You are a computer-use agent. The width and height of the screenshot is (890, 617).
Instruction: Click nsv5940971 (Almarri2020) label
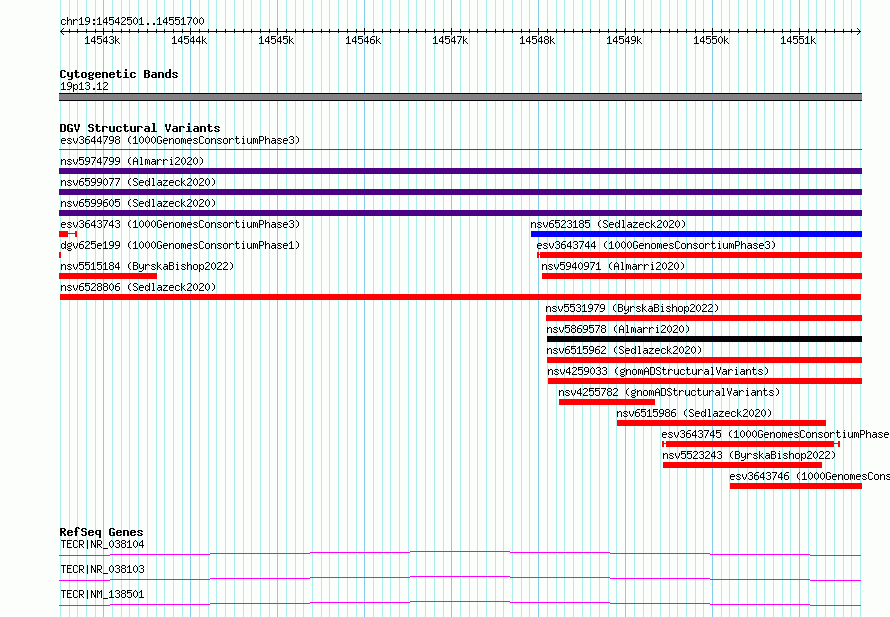point(613,266)
